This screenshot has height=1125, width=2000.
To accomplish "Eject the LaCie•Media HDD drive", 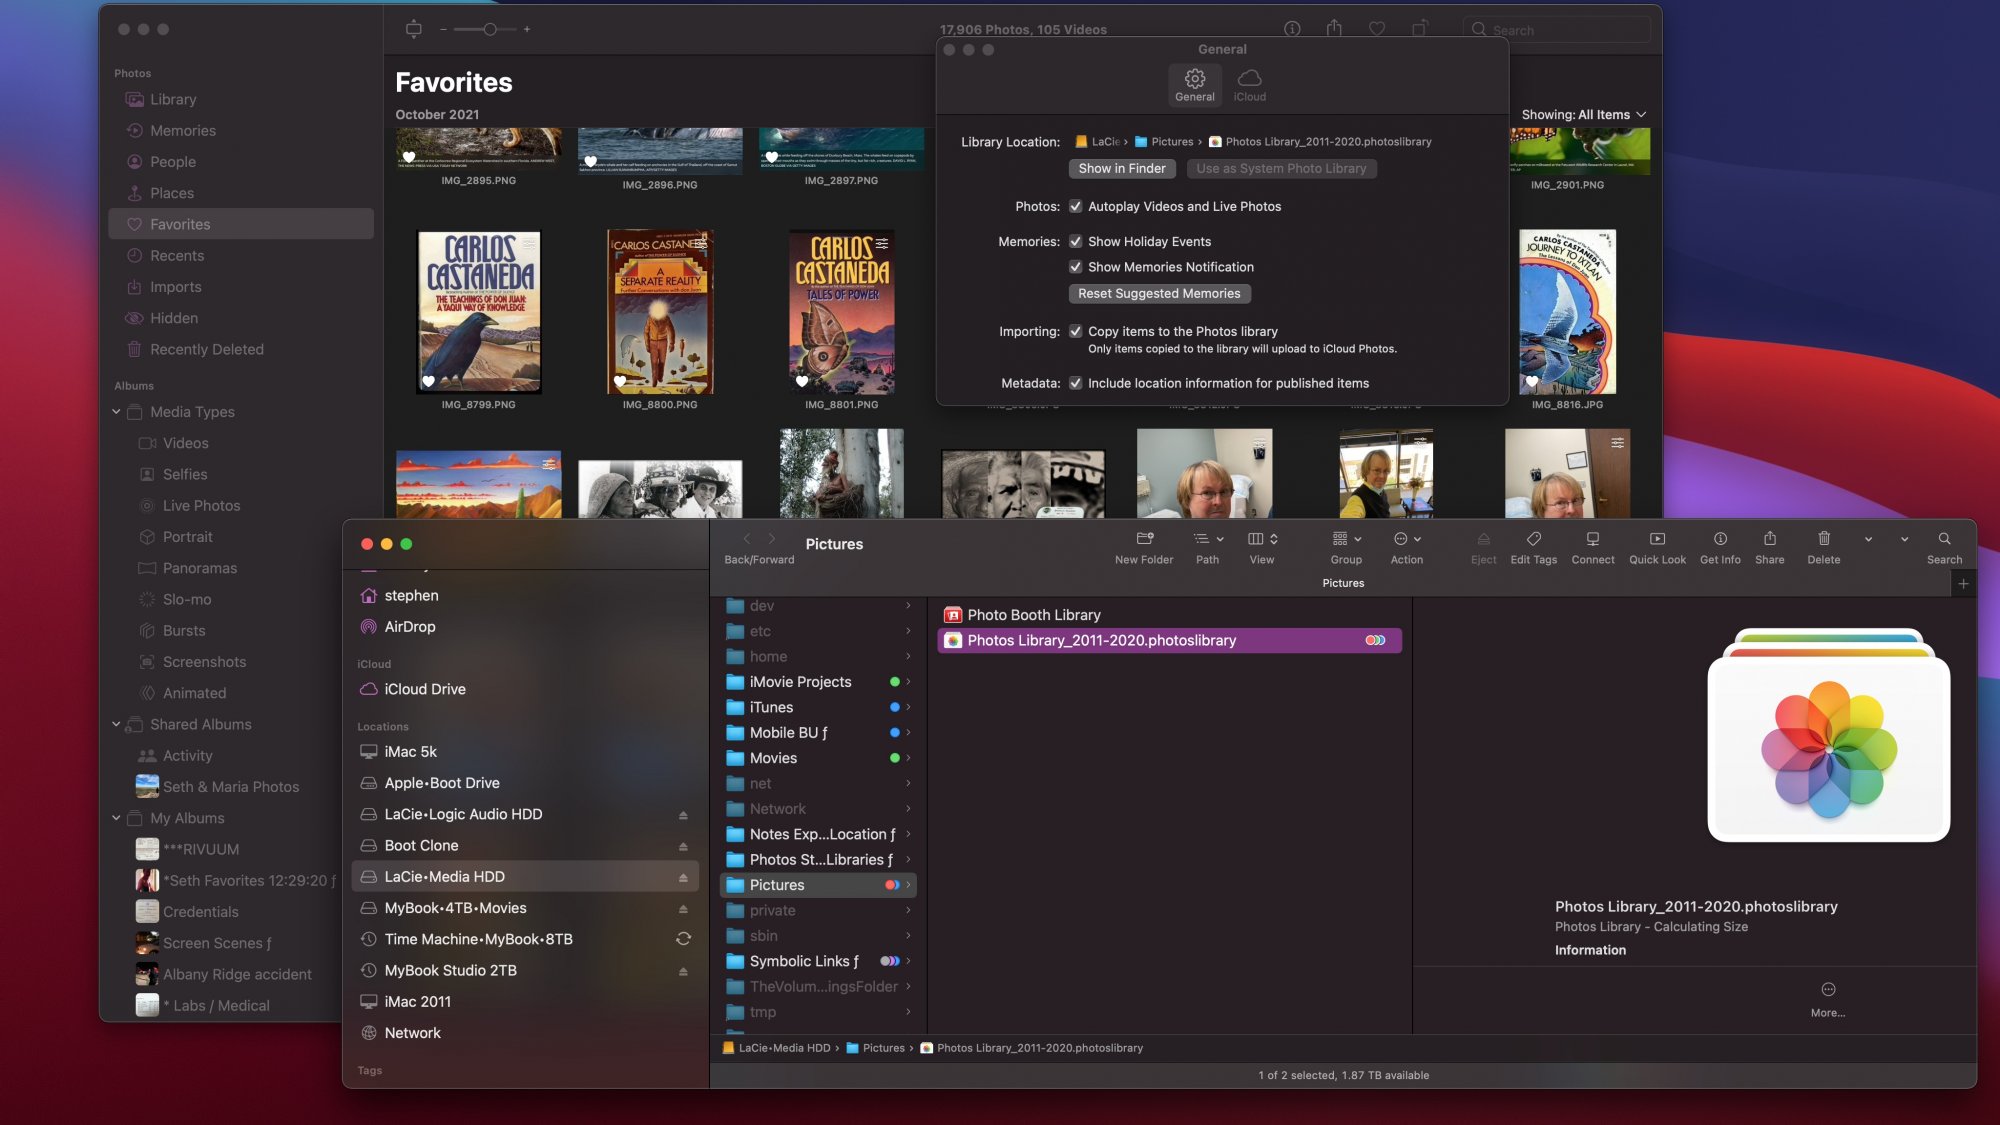I will pos(683,878).
